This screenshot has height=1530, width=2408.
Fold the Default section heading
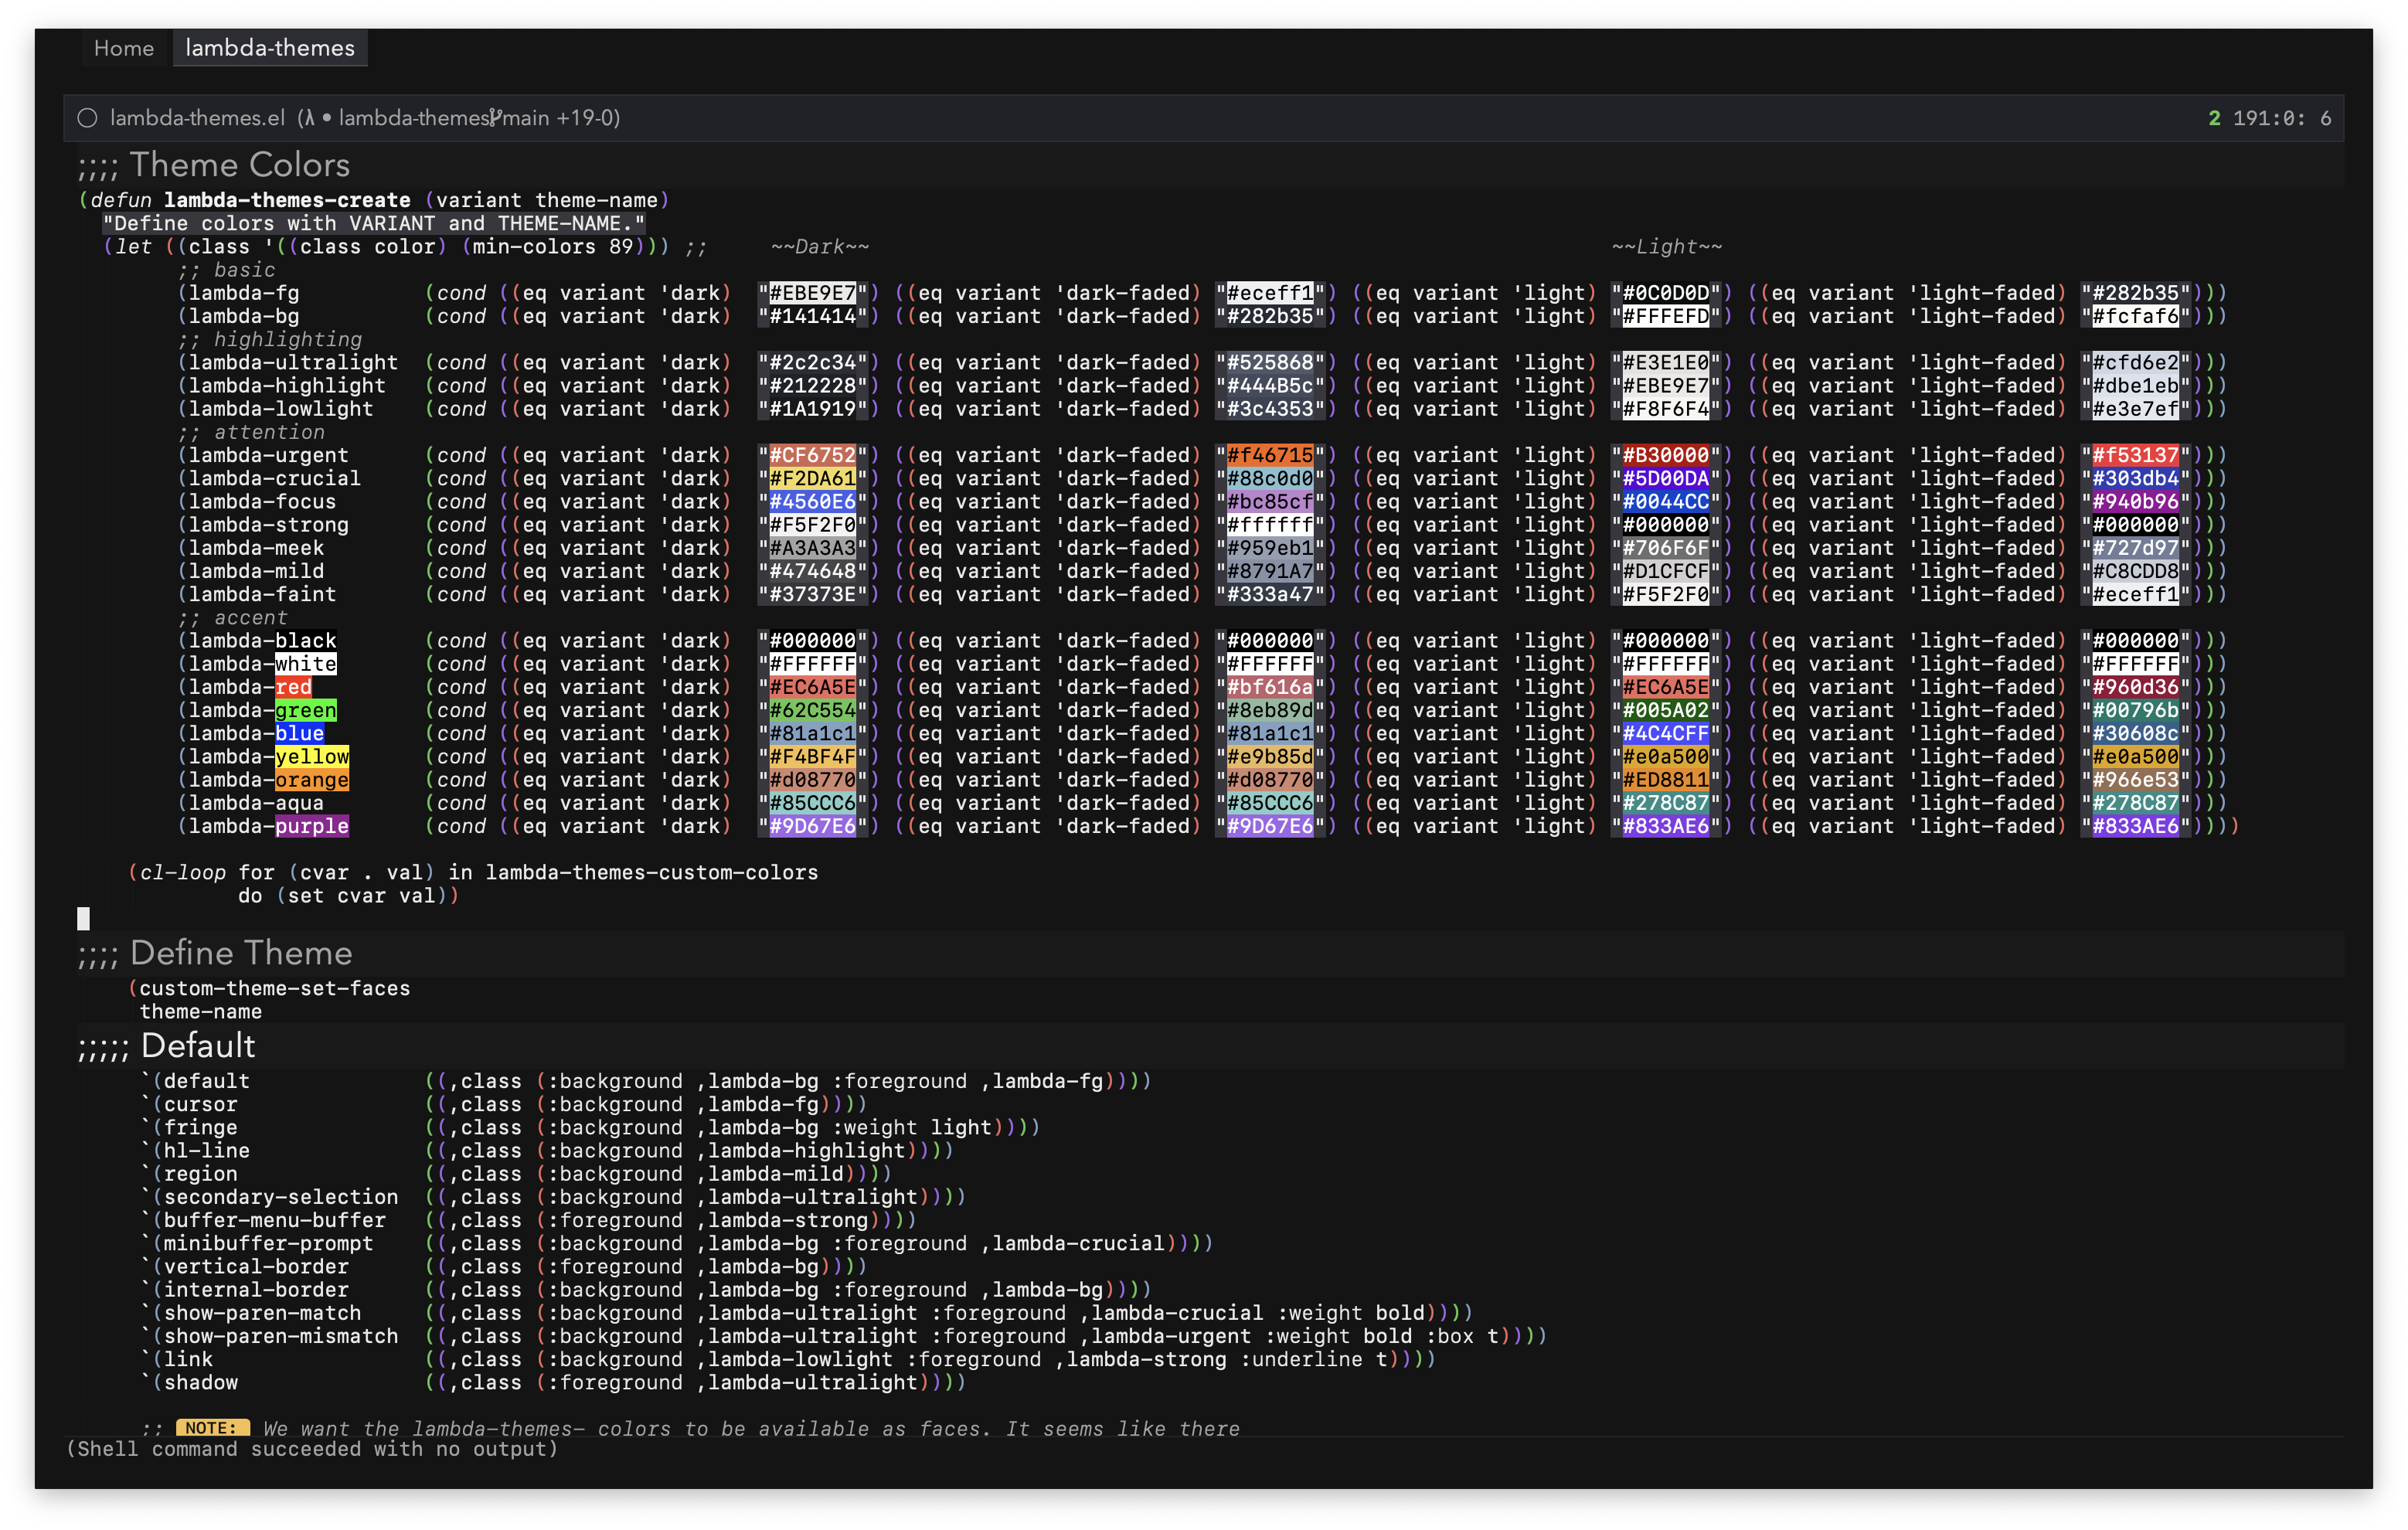click(x=198, y=1046)
